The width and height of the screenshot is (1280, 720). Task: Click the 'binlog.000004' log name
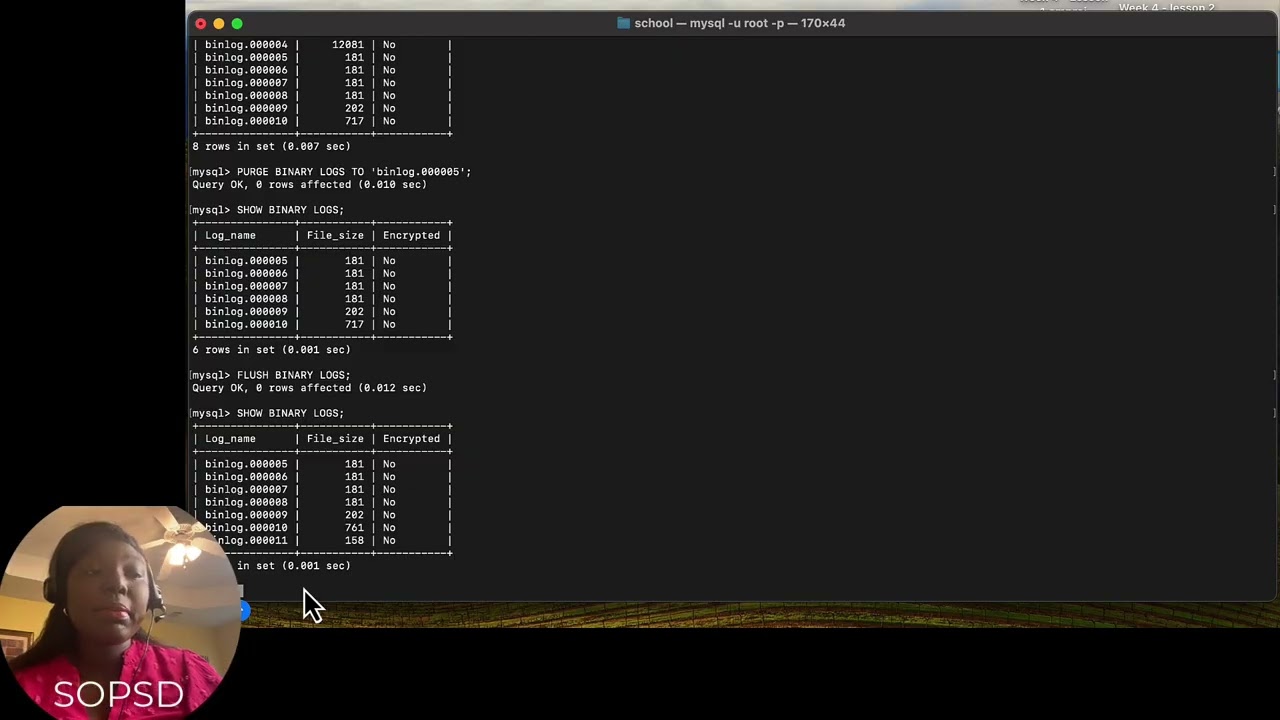[x=246, y=45]
